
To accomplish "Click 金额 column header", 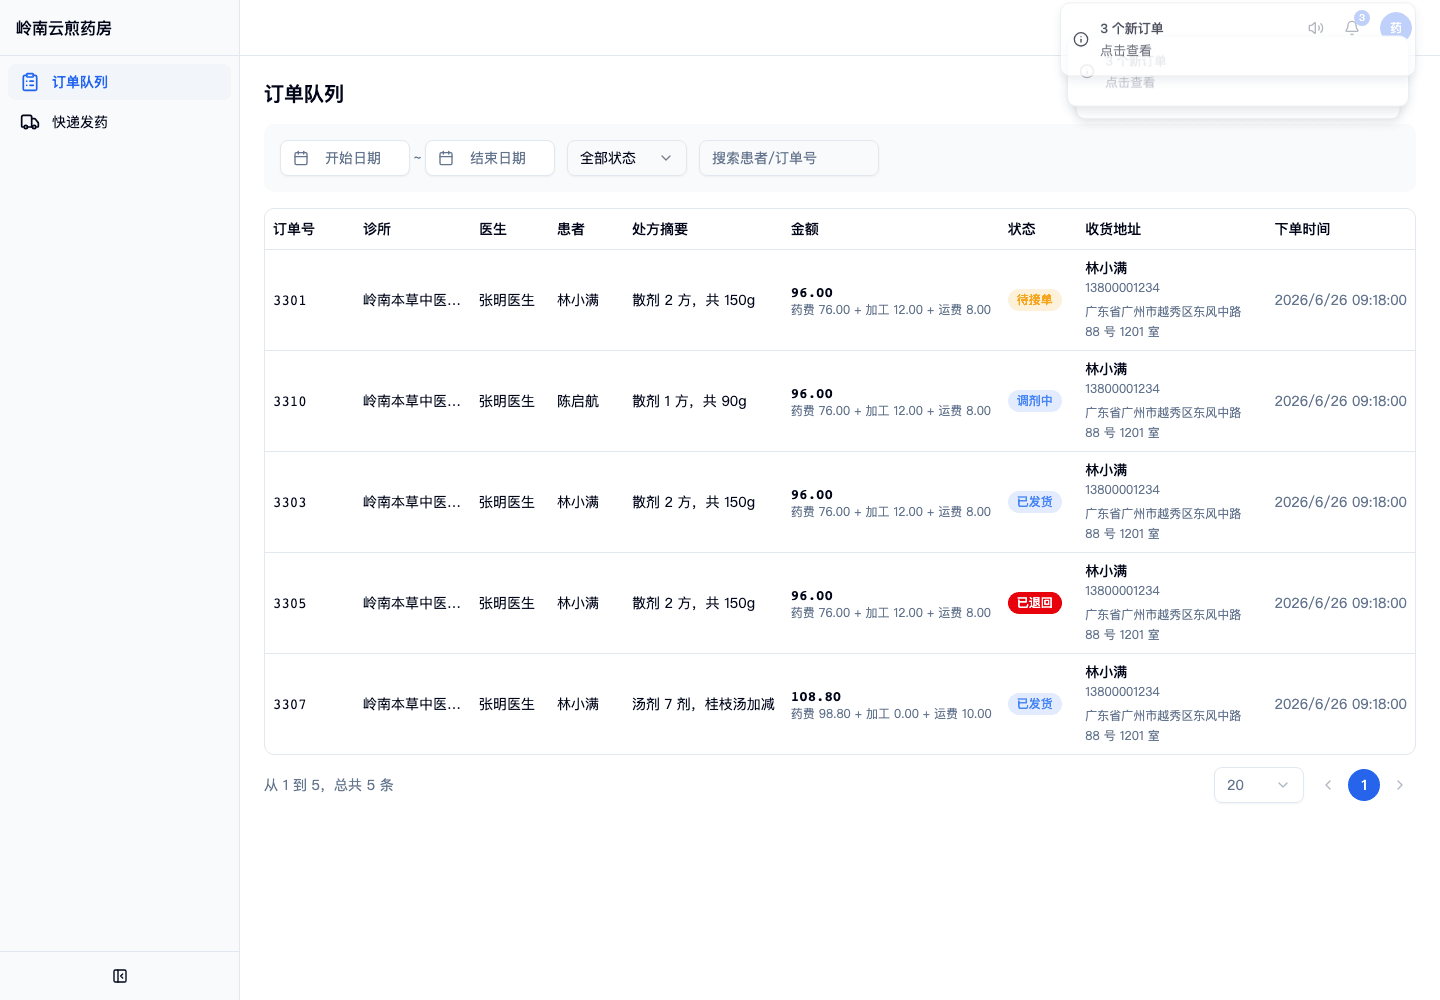I will pos(805,229).
